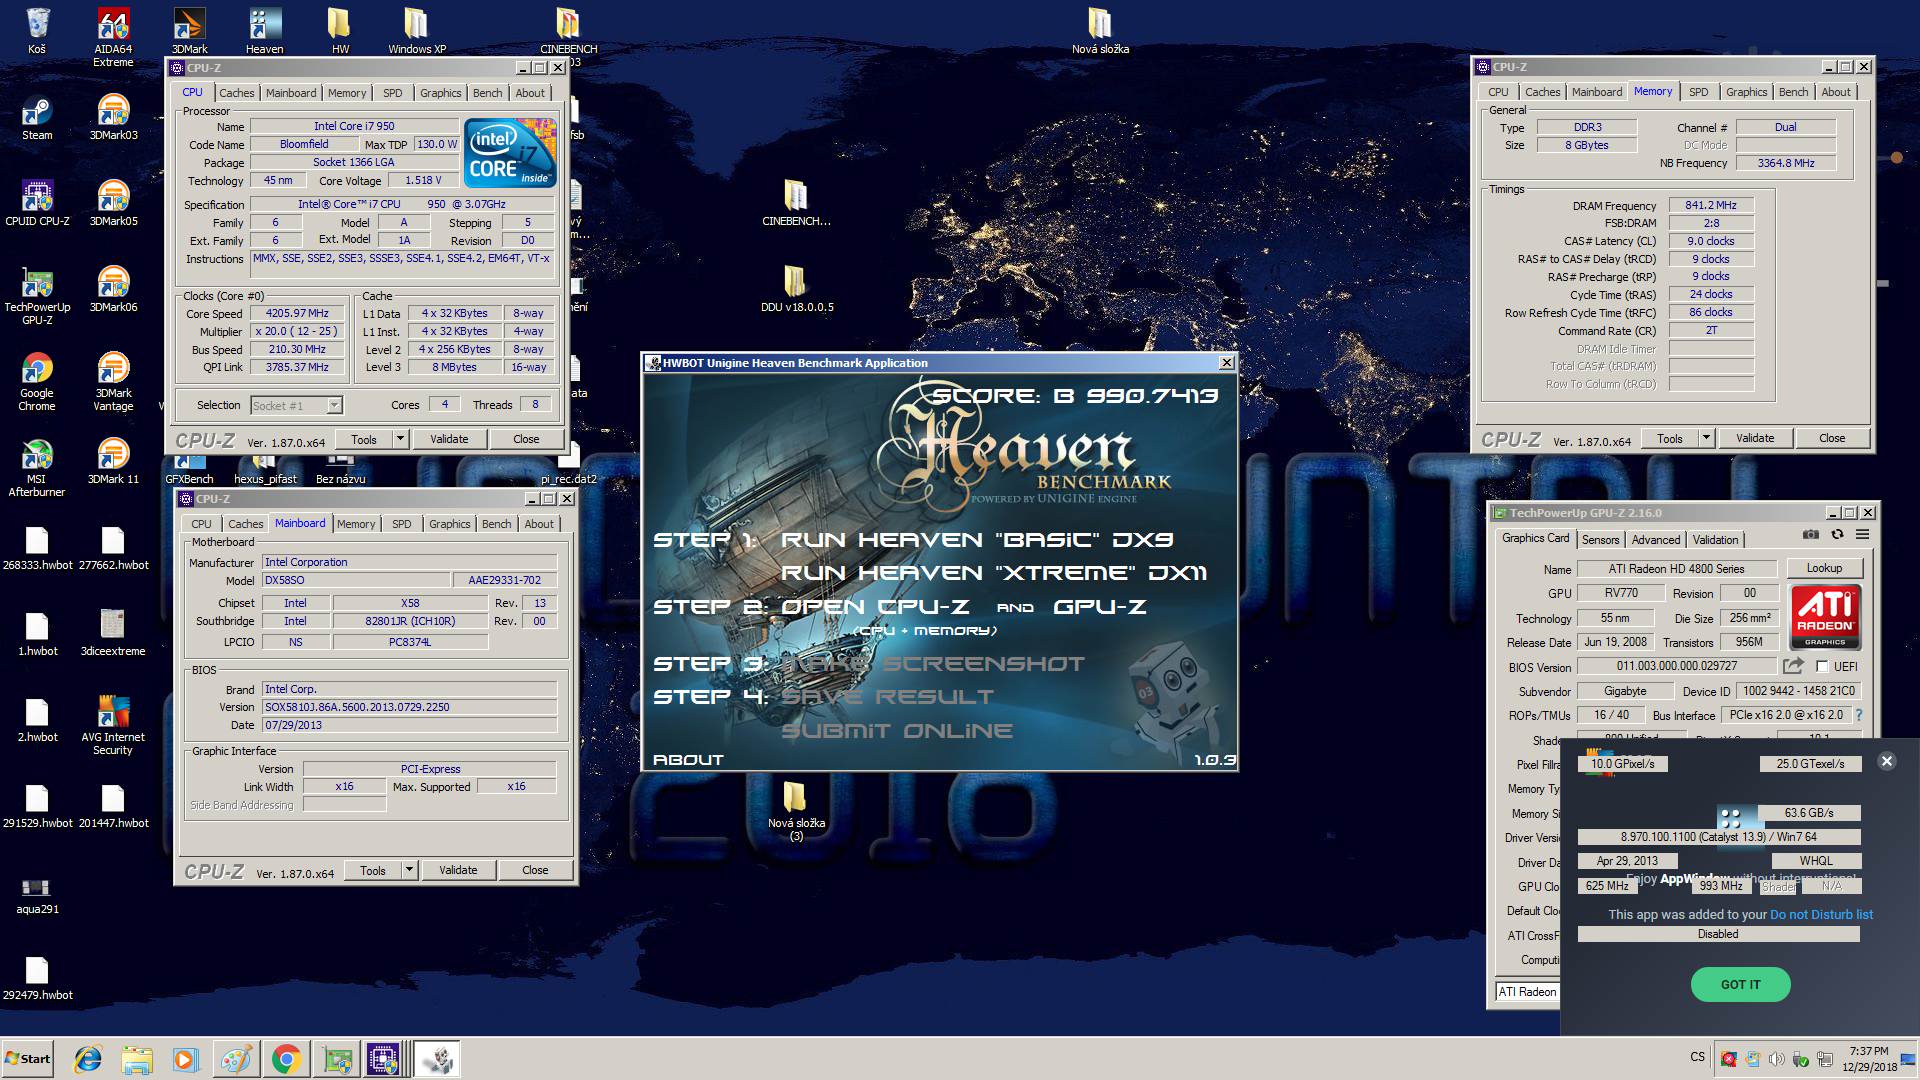Launch the Heaven desktop shortcut
Viewport: 1920px width, 1080px height.
pos(264,31)
